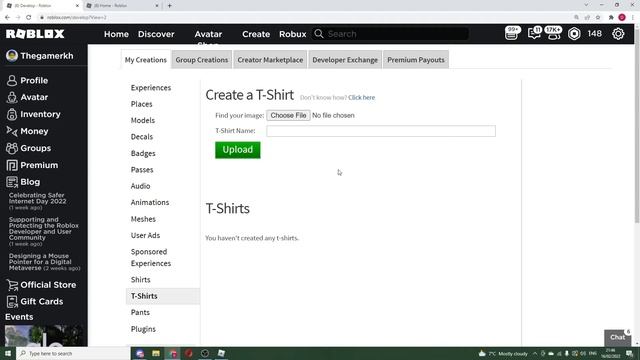Screen dimensions: 640x360
Task: Open the Chat button
Action: pos(618,338)
